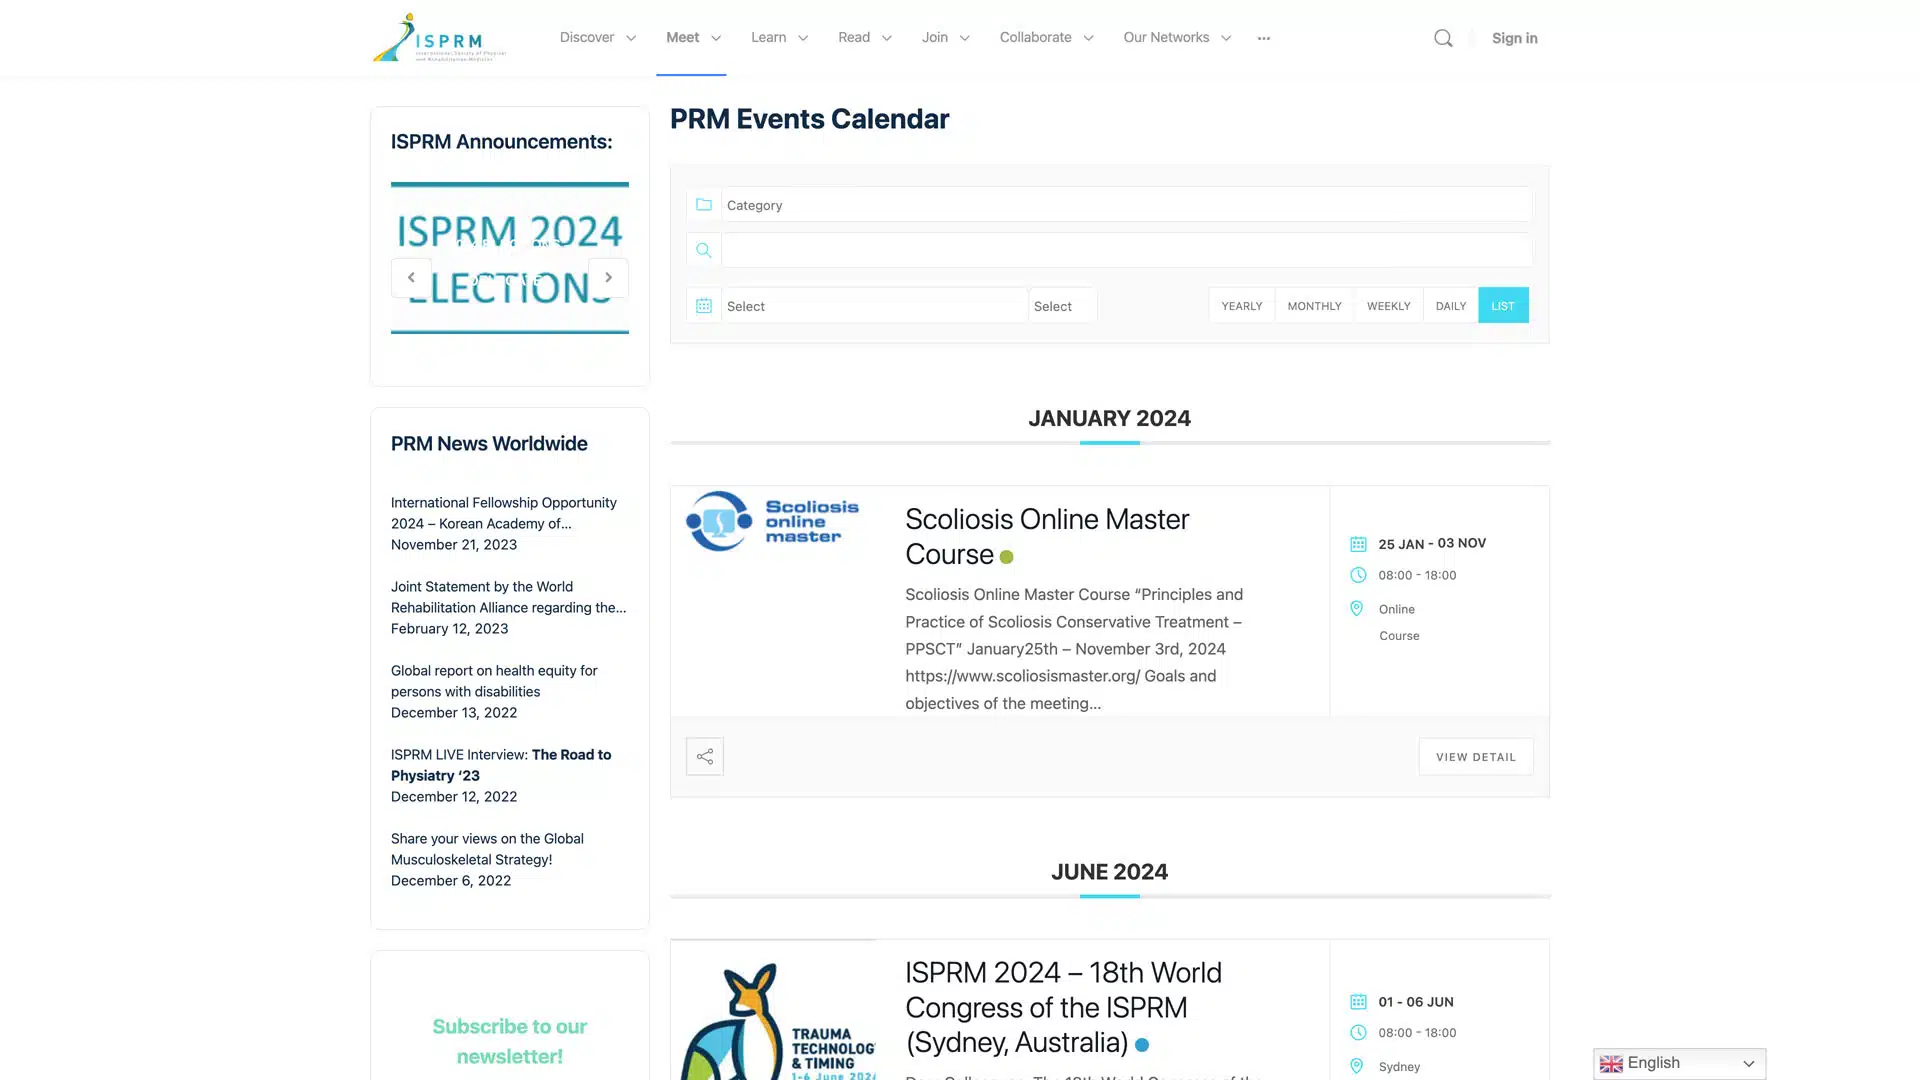Click the 'November 21, 2023' news date
This screenshot has height=1080, width=1920.
pos(454,545)
